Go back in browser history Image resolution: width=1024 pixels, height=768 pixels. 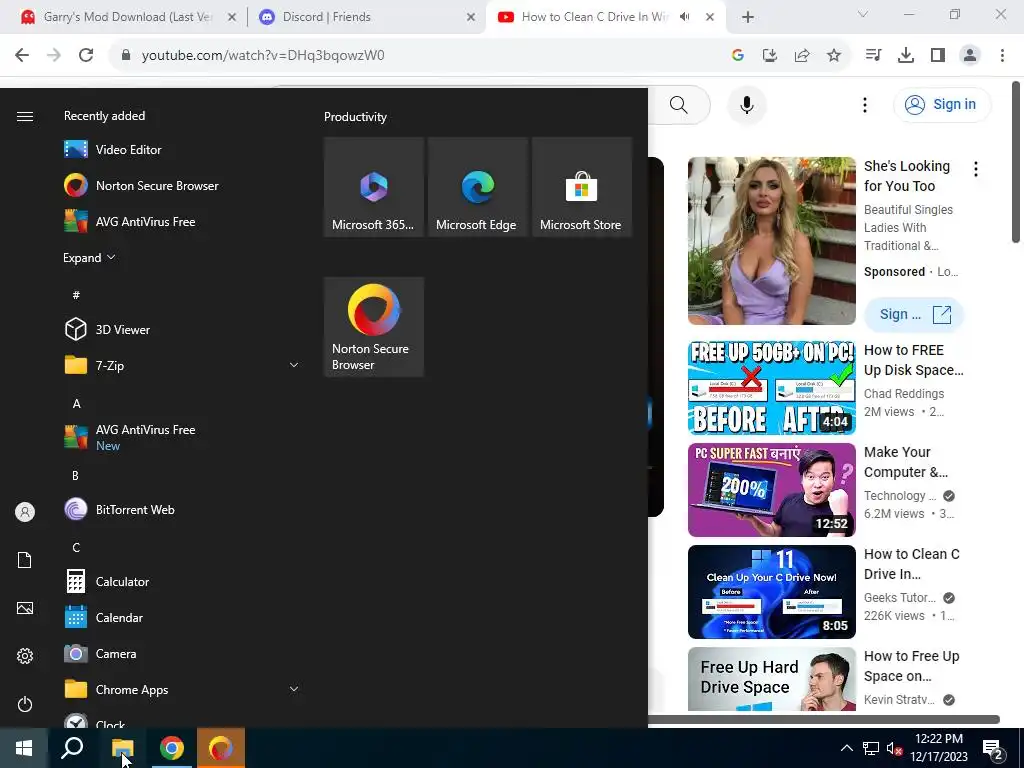[22, 56]
